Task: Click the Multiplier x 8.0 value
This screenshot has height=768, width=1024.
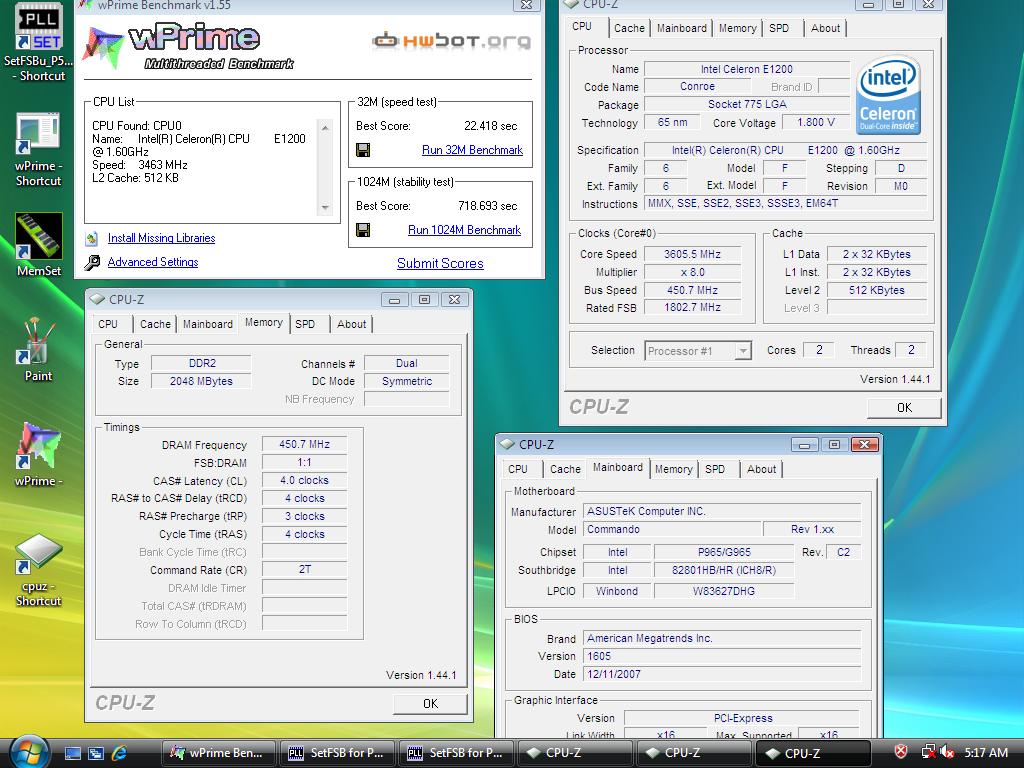Action: pos(692,272)
